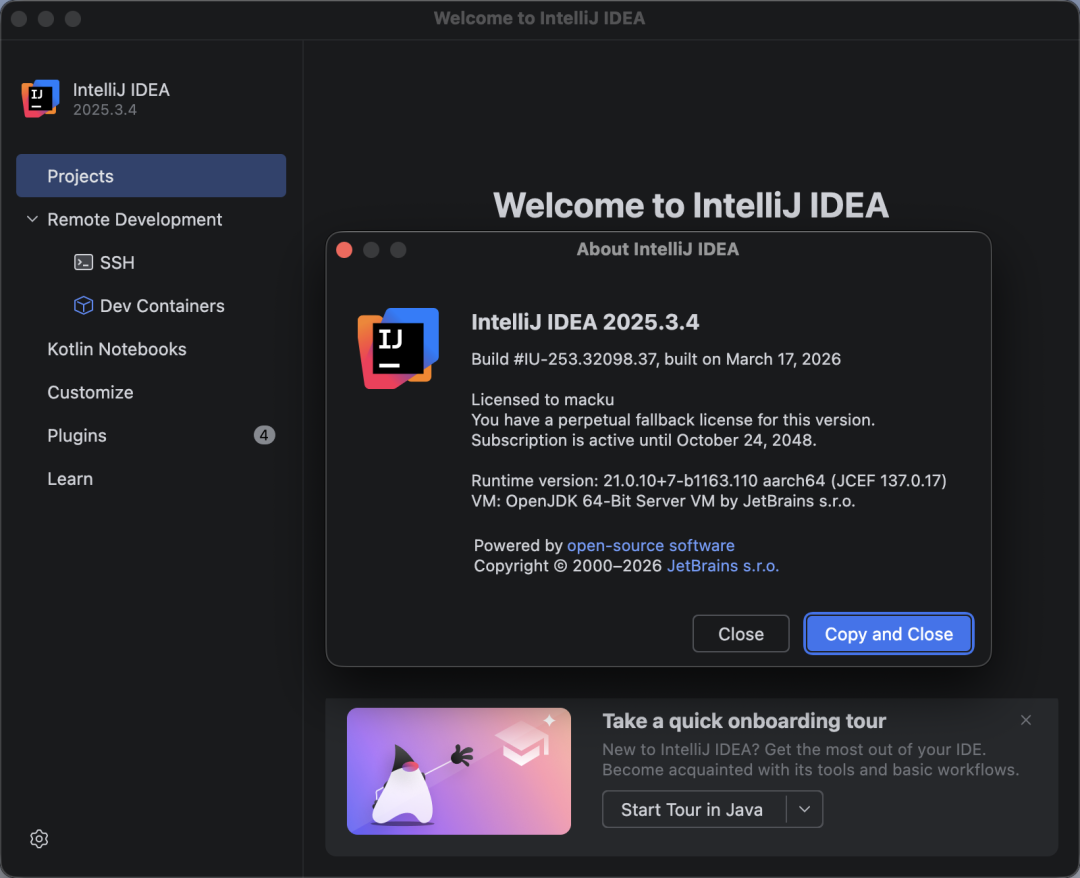The image size is (1080, 878).
Task: Open the Start Tour dropdown arrow
Action: point(805,810)
